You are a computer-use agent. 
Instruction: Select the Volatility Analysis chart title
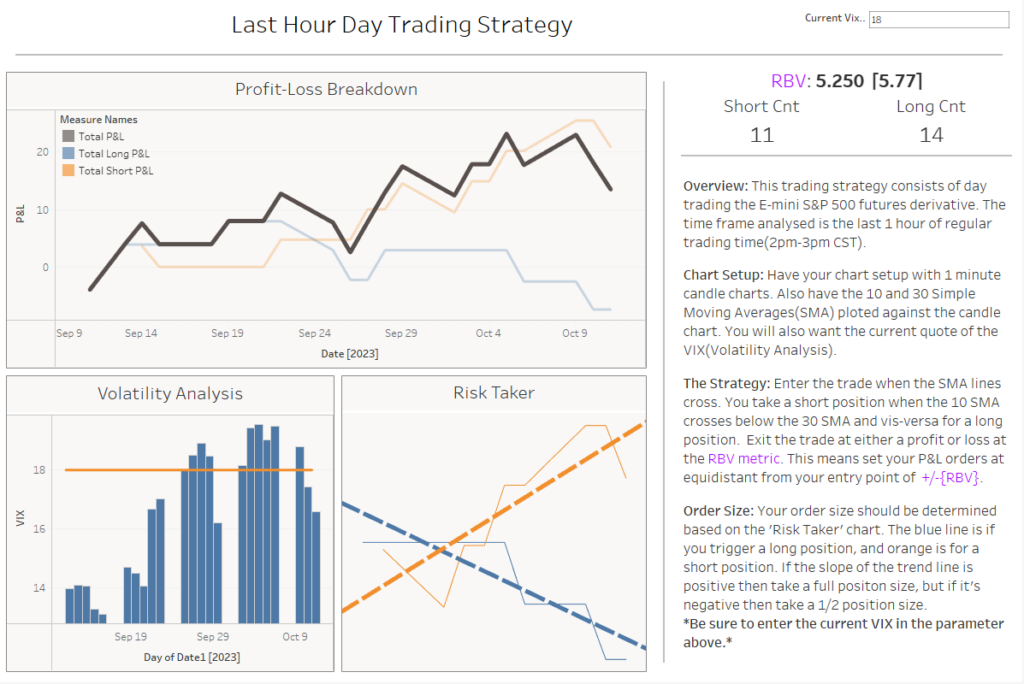[x=169, y=393]
